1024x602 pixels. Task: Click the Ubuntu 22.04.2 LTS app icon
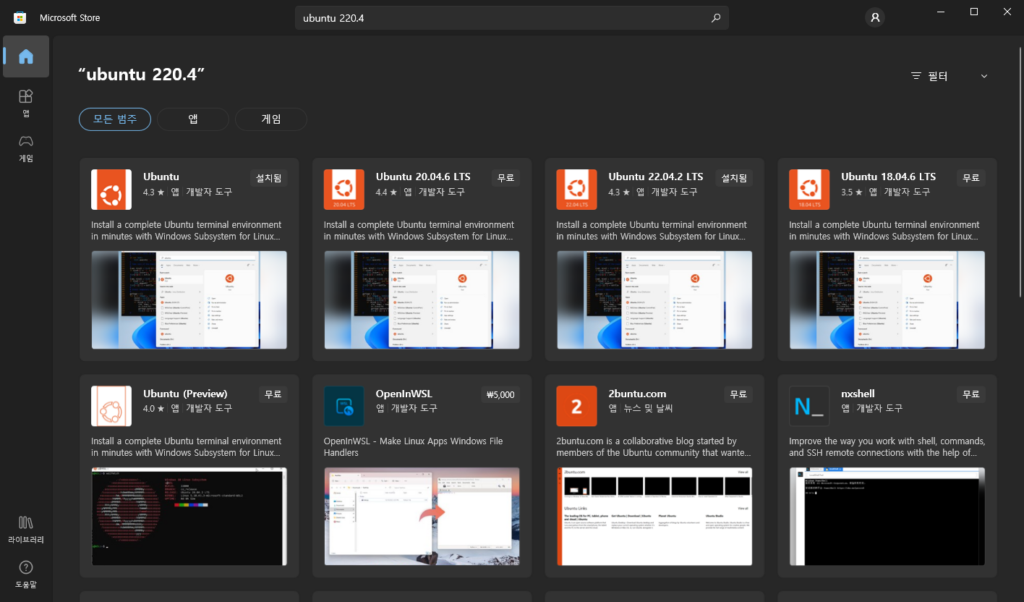pos(576,189)
